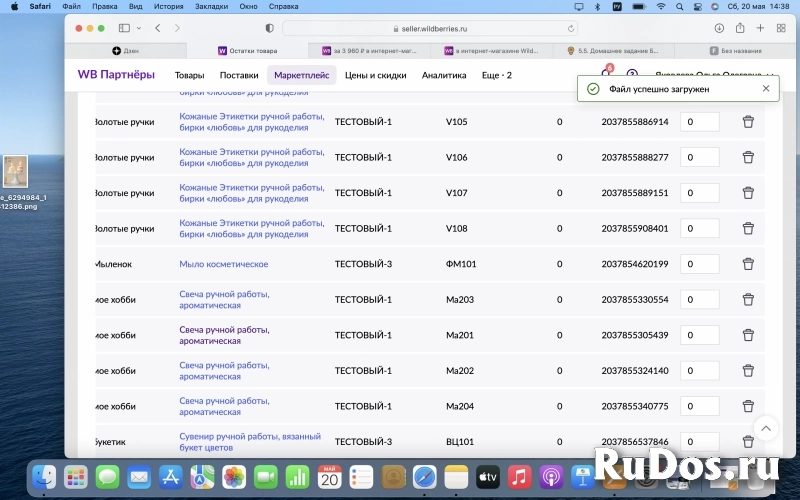
Task: Edit stock quantity field for Ма204
Action: (699, 406)
